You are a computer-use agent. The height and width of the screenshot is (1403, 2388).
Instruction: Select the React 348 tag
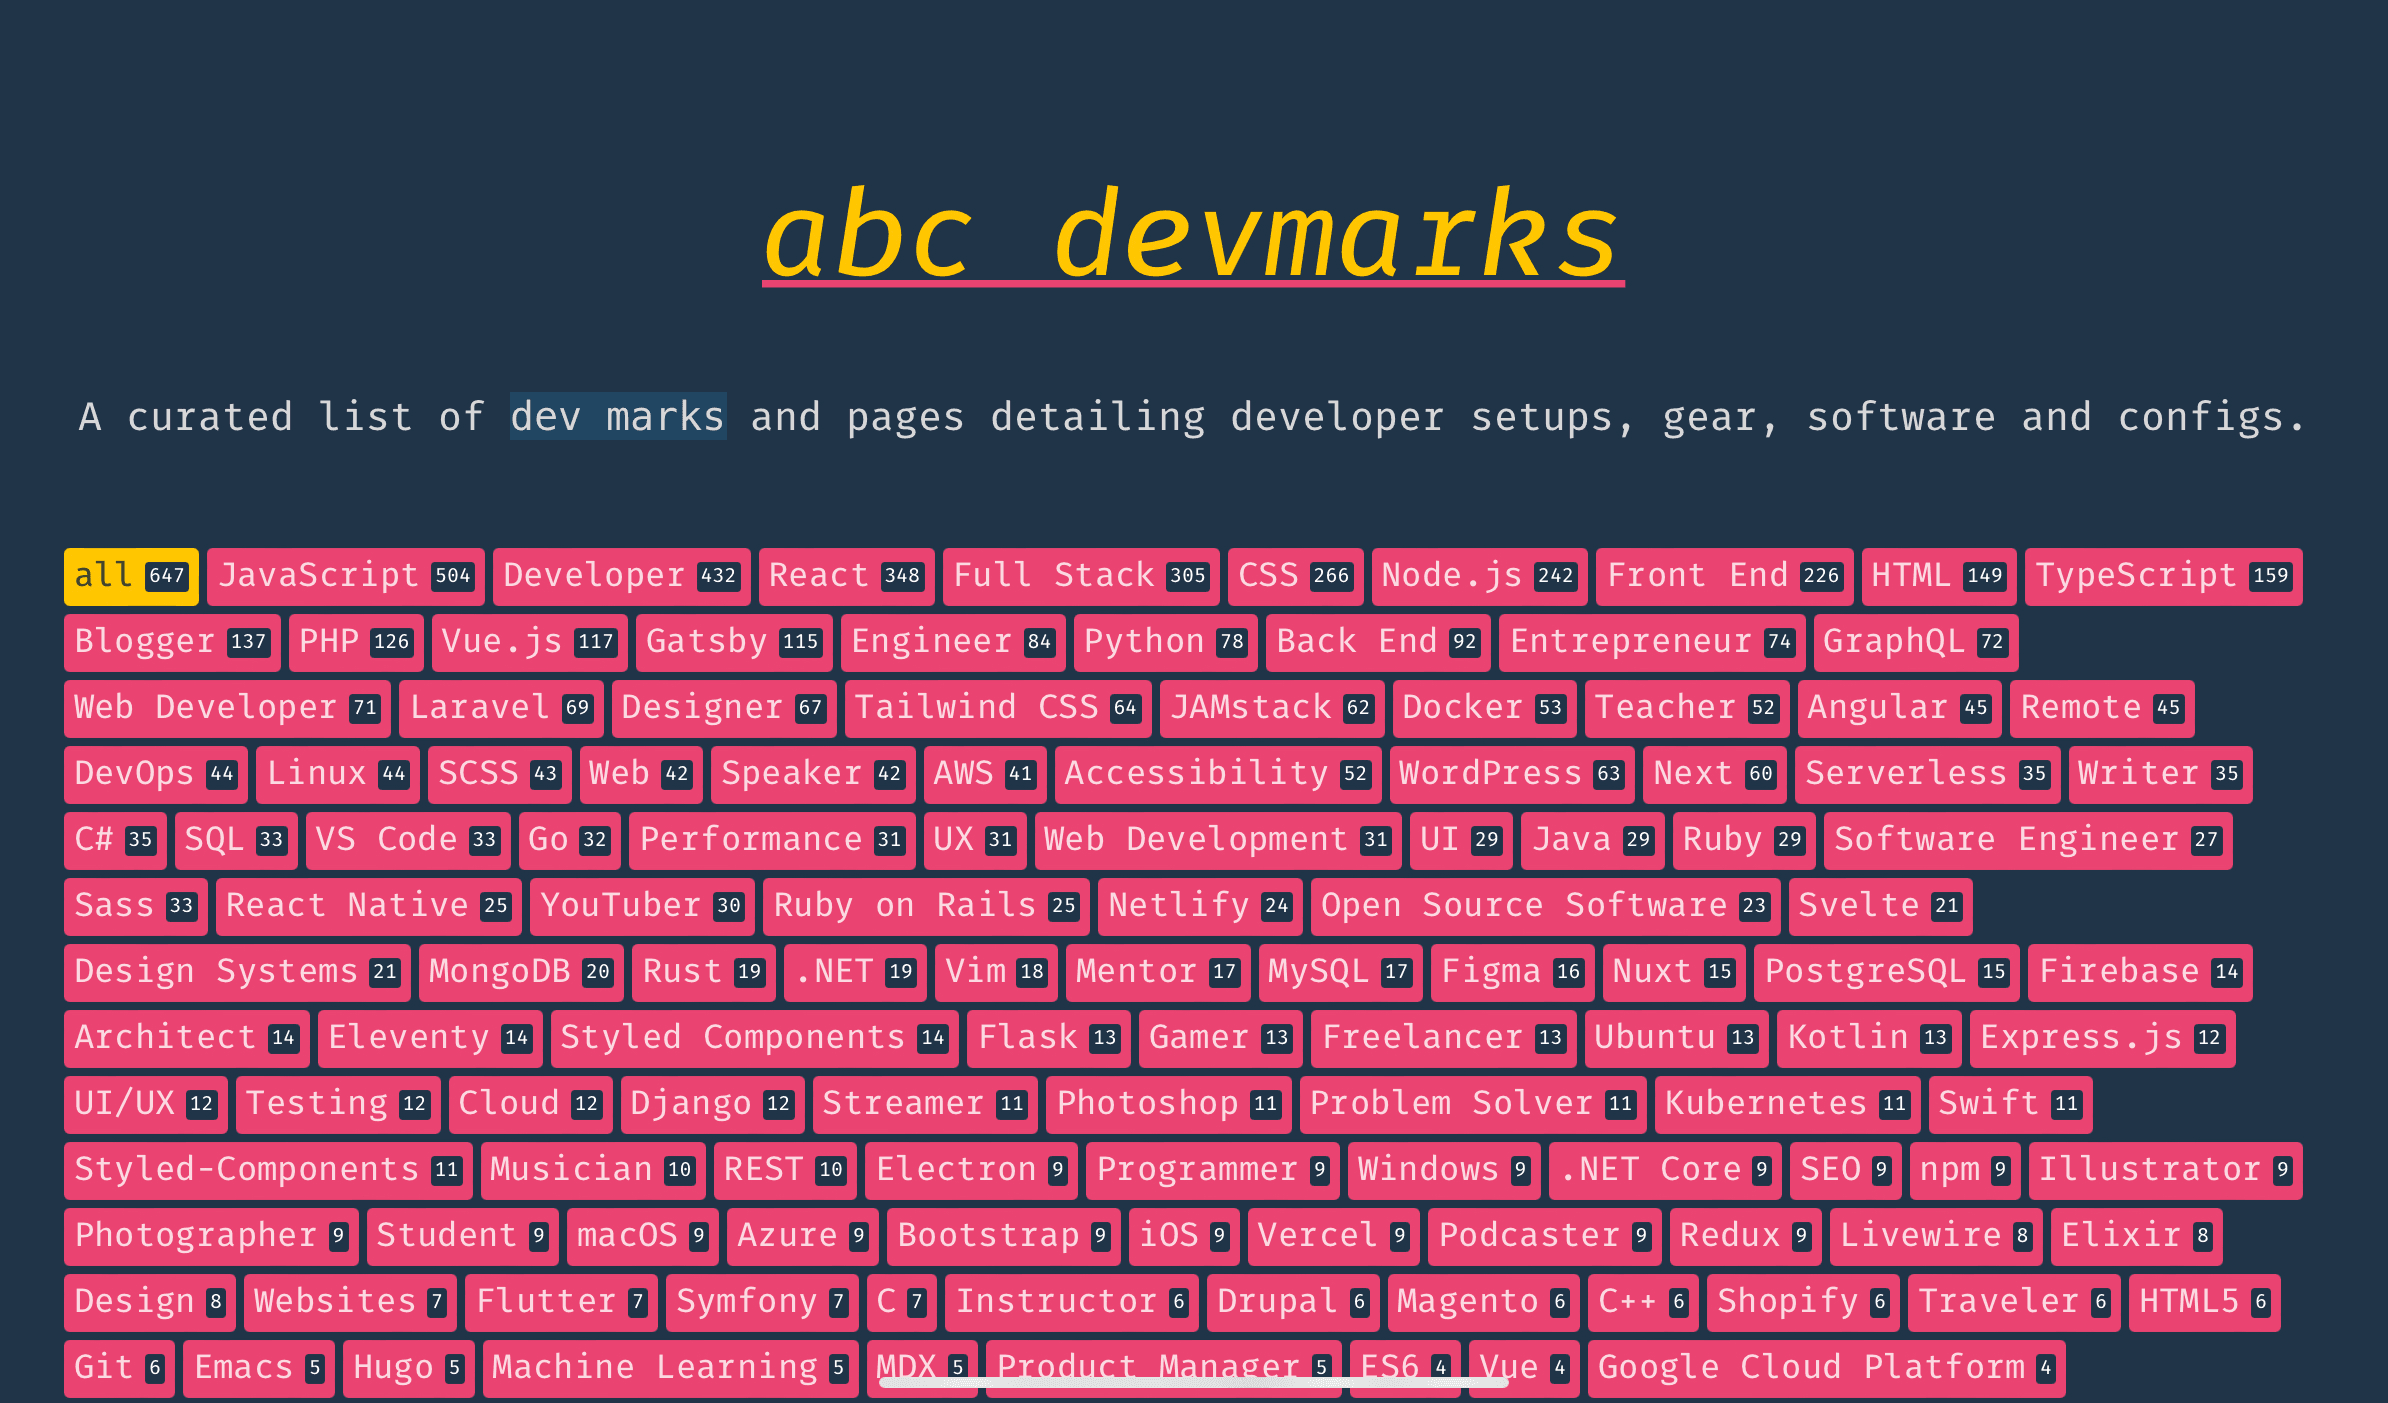[850, 575]
